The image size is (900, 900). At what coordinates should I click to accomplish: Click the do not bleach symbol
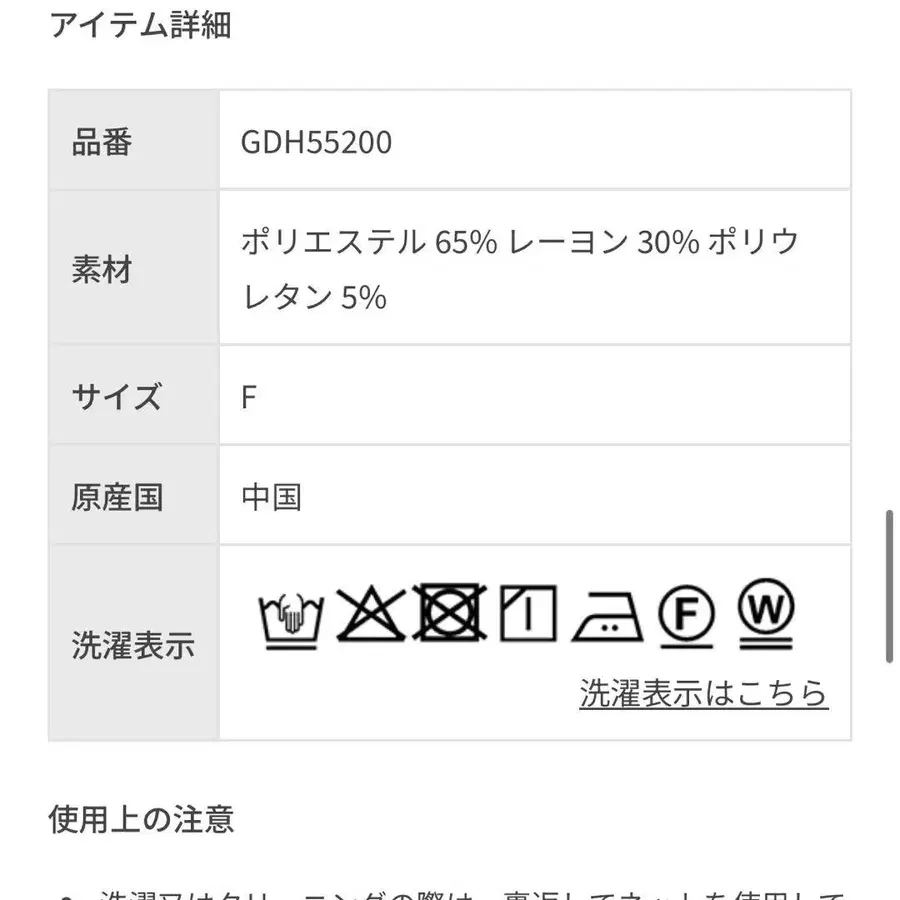tap(370, 615)
